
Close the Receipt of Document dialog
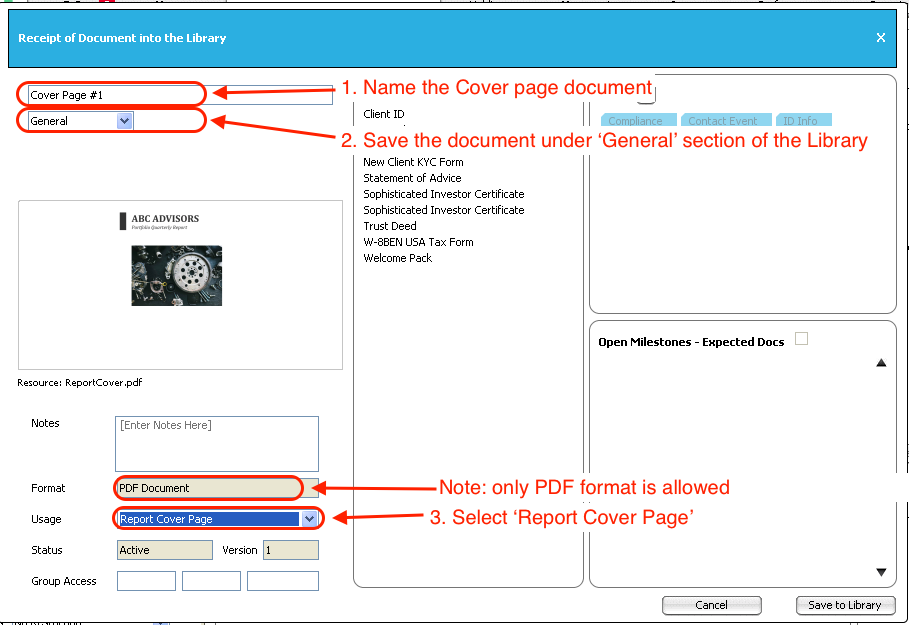pos(880,38)
